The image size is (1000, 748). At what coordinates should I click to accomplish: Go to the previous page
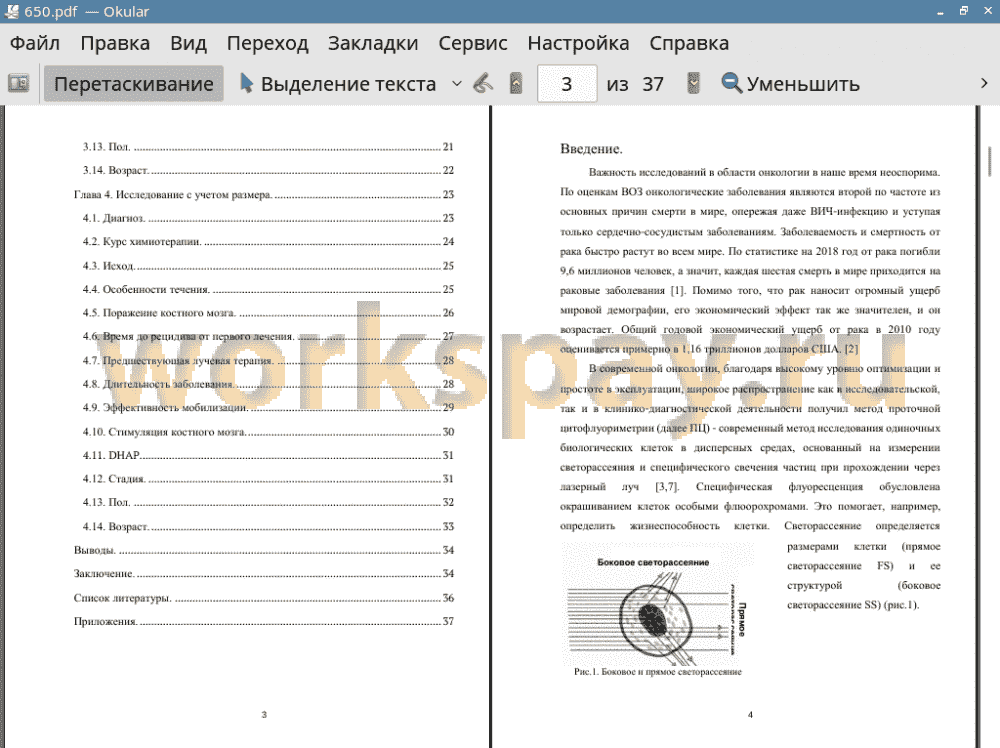tap(516, 84)
